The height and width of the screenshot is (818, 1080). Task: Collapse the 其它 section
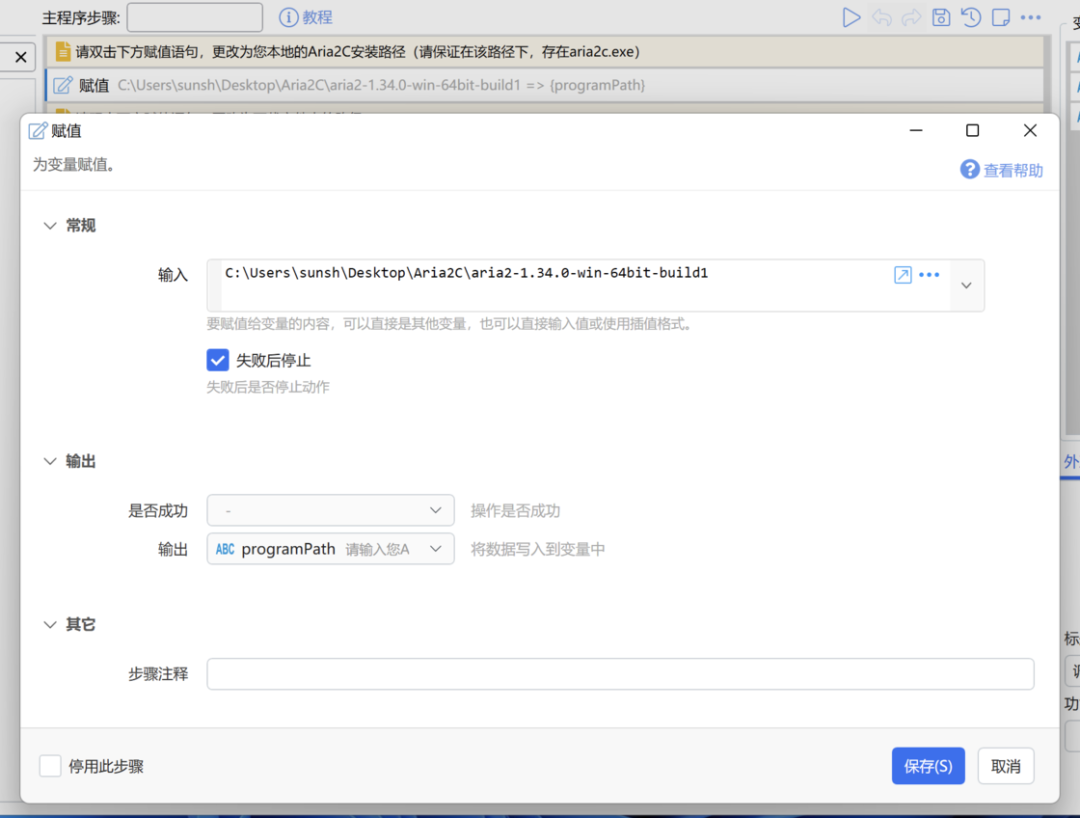50,625
